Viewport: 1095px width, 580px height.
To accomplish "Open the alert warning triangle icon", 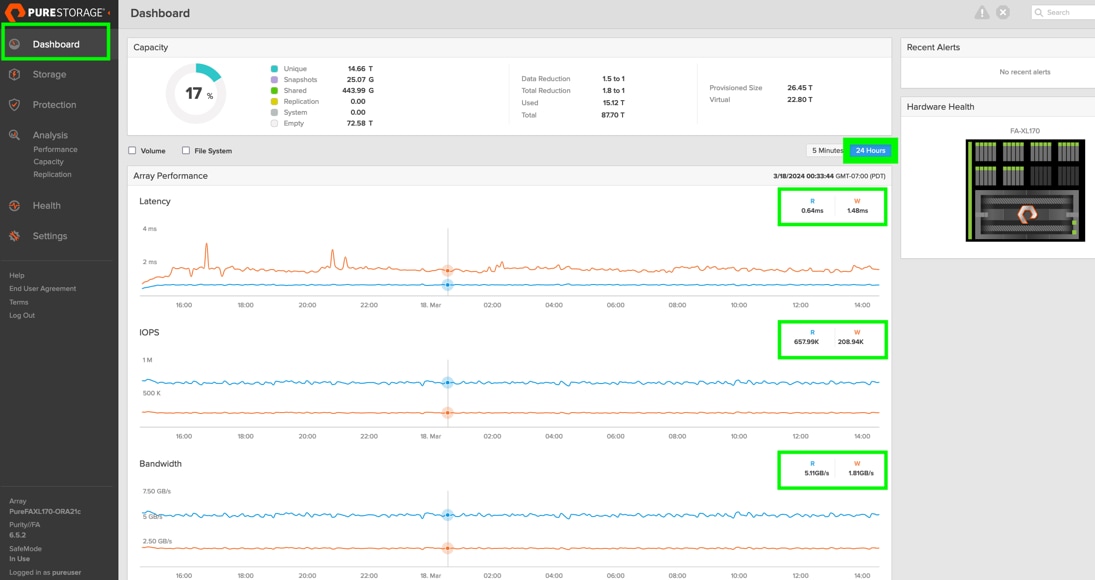I will click(x=982, y=13).
